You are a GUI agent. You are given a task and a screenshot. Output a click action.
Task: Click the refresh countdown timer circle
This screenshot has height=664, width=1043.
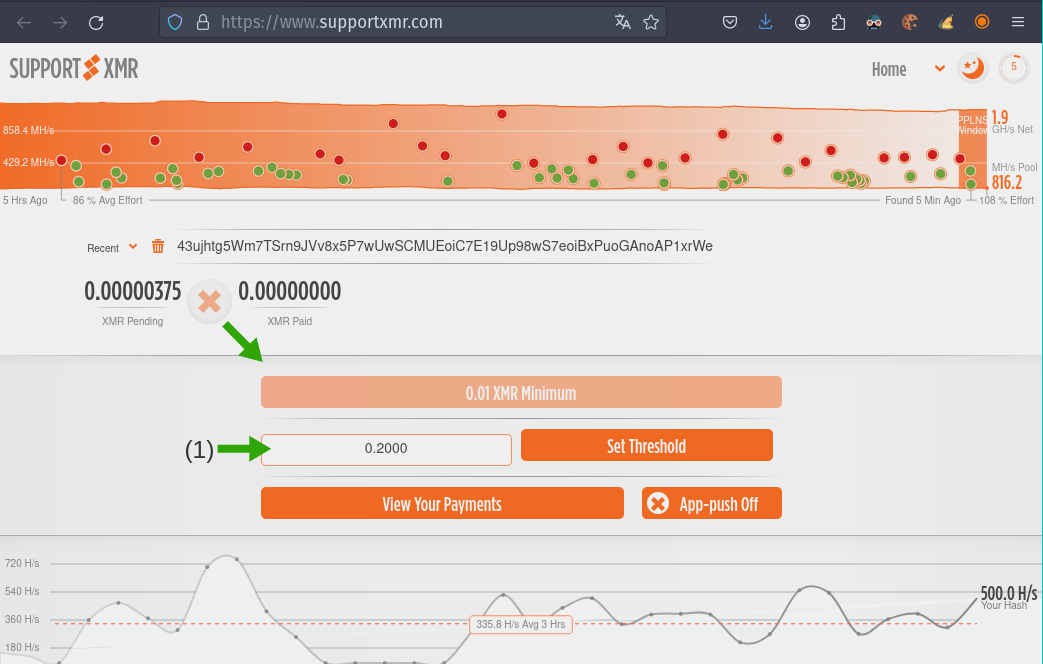point(1014,68)
